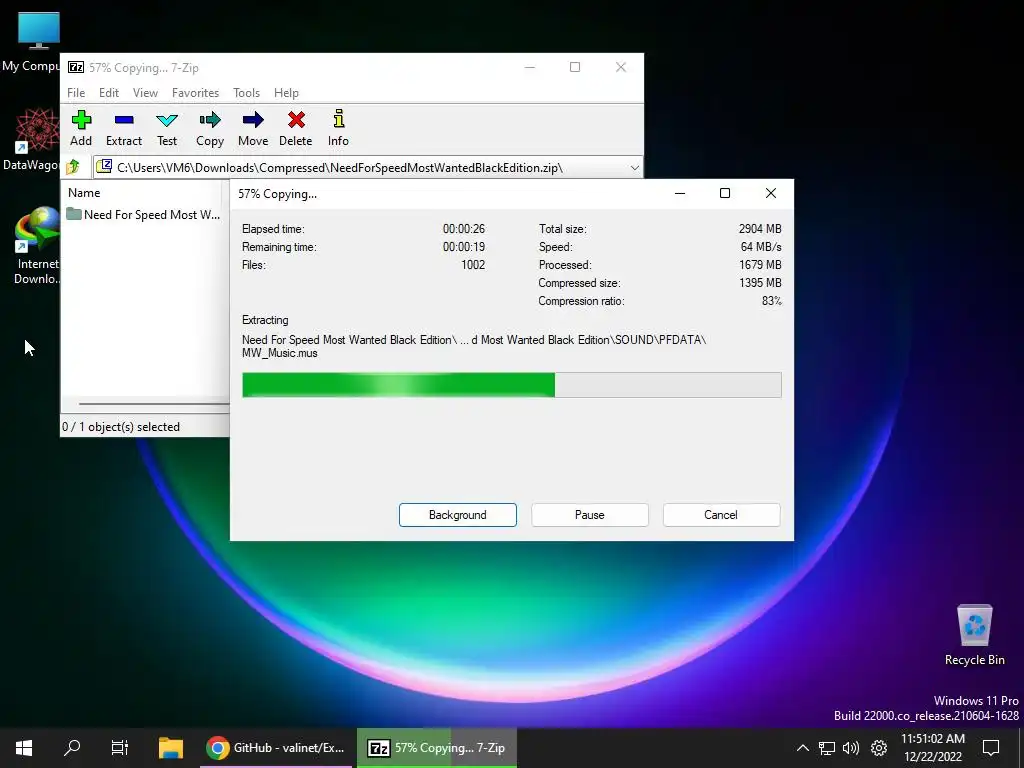
Task: Click the Remaining time value 00:00:19
Action: 464,247
